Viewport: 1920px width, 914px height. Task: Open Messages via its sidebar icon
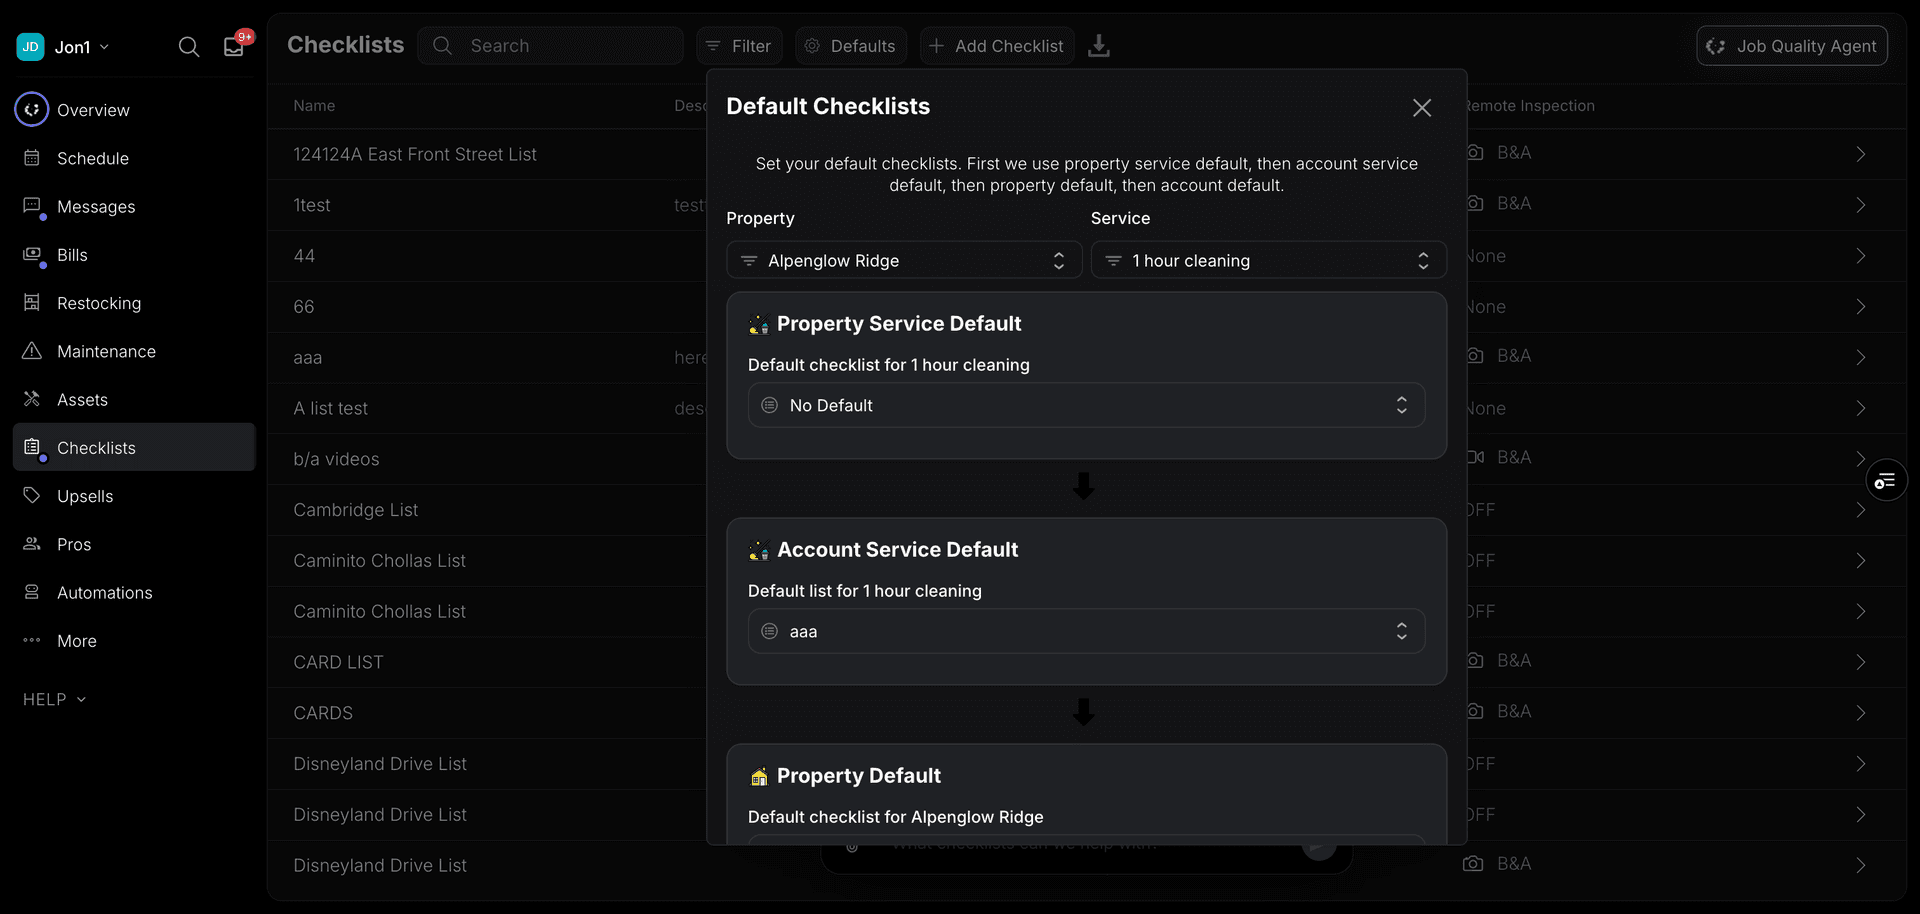32,206
